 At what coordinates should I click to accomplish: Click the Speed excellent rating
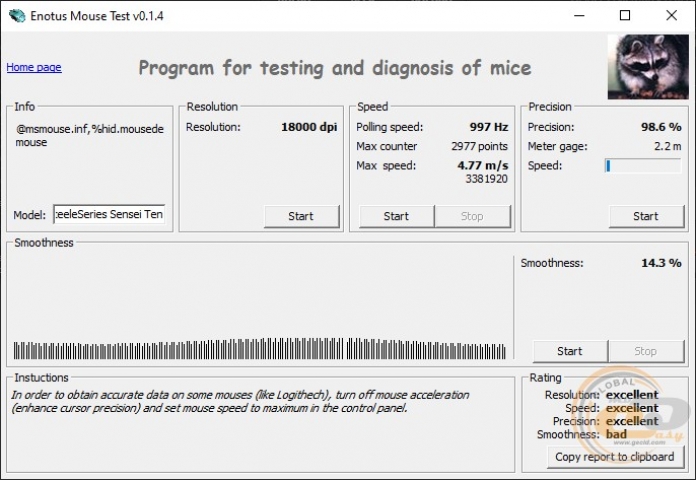pyautogui.click(x=632, y=408)
